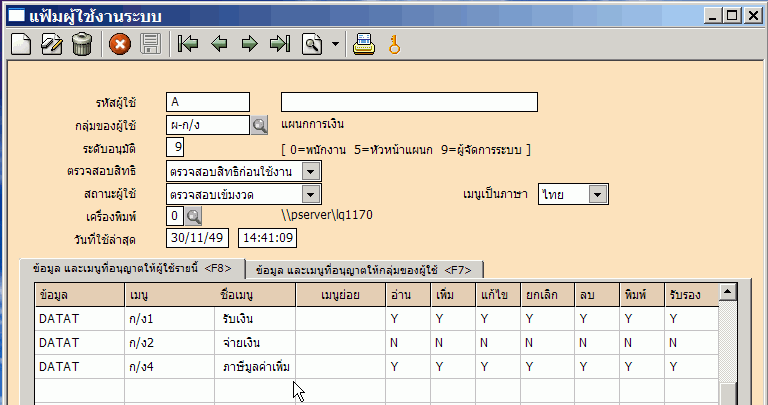Click the Delete trash can icon
The image size is (768, 405).
[x=82, y=44]
